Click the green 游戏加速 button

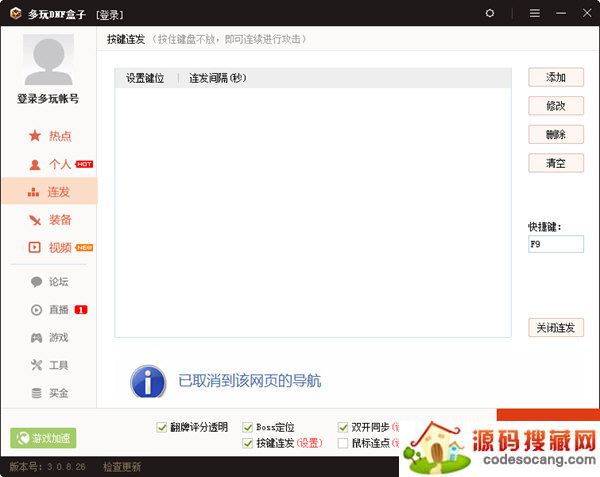43,438
